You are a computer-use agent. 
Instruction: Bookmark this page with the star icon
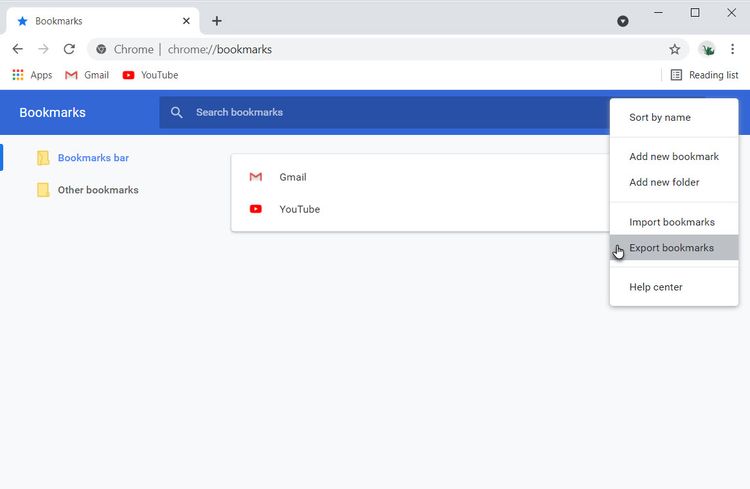pos(674,49)
